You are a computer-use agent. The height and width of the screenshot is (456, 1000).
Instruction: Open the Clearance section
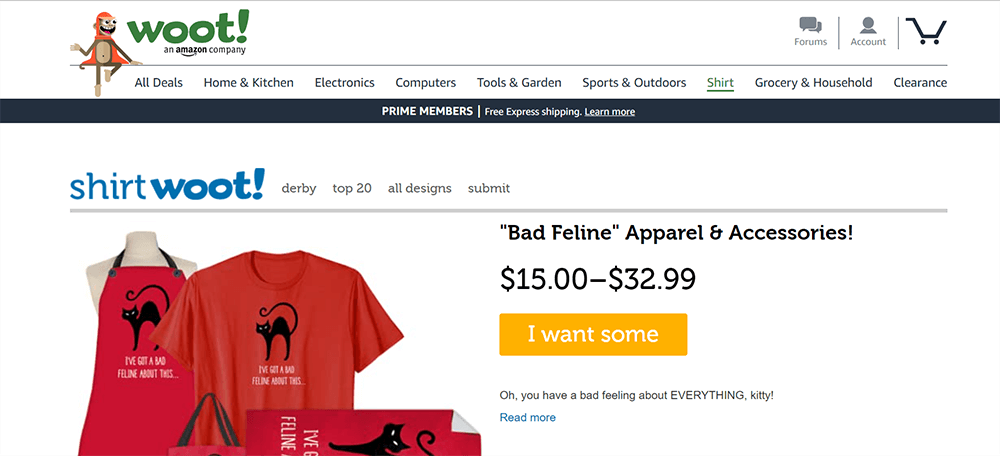click(x=920, y=83)
